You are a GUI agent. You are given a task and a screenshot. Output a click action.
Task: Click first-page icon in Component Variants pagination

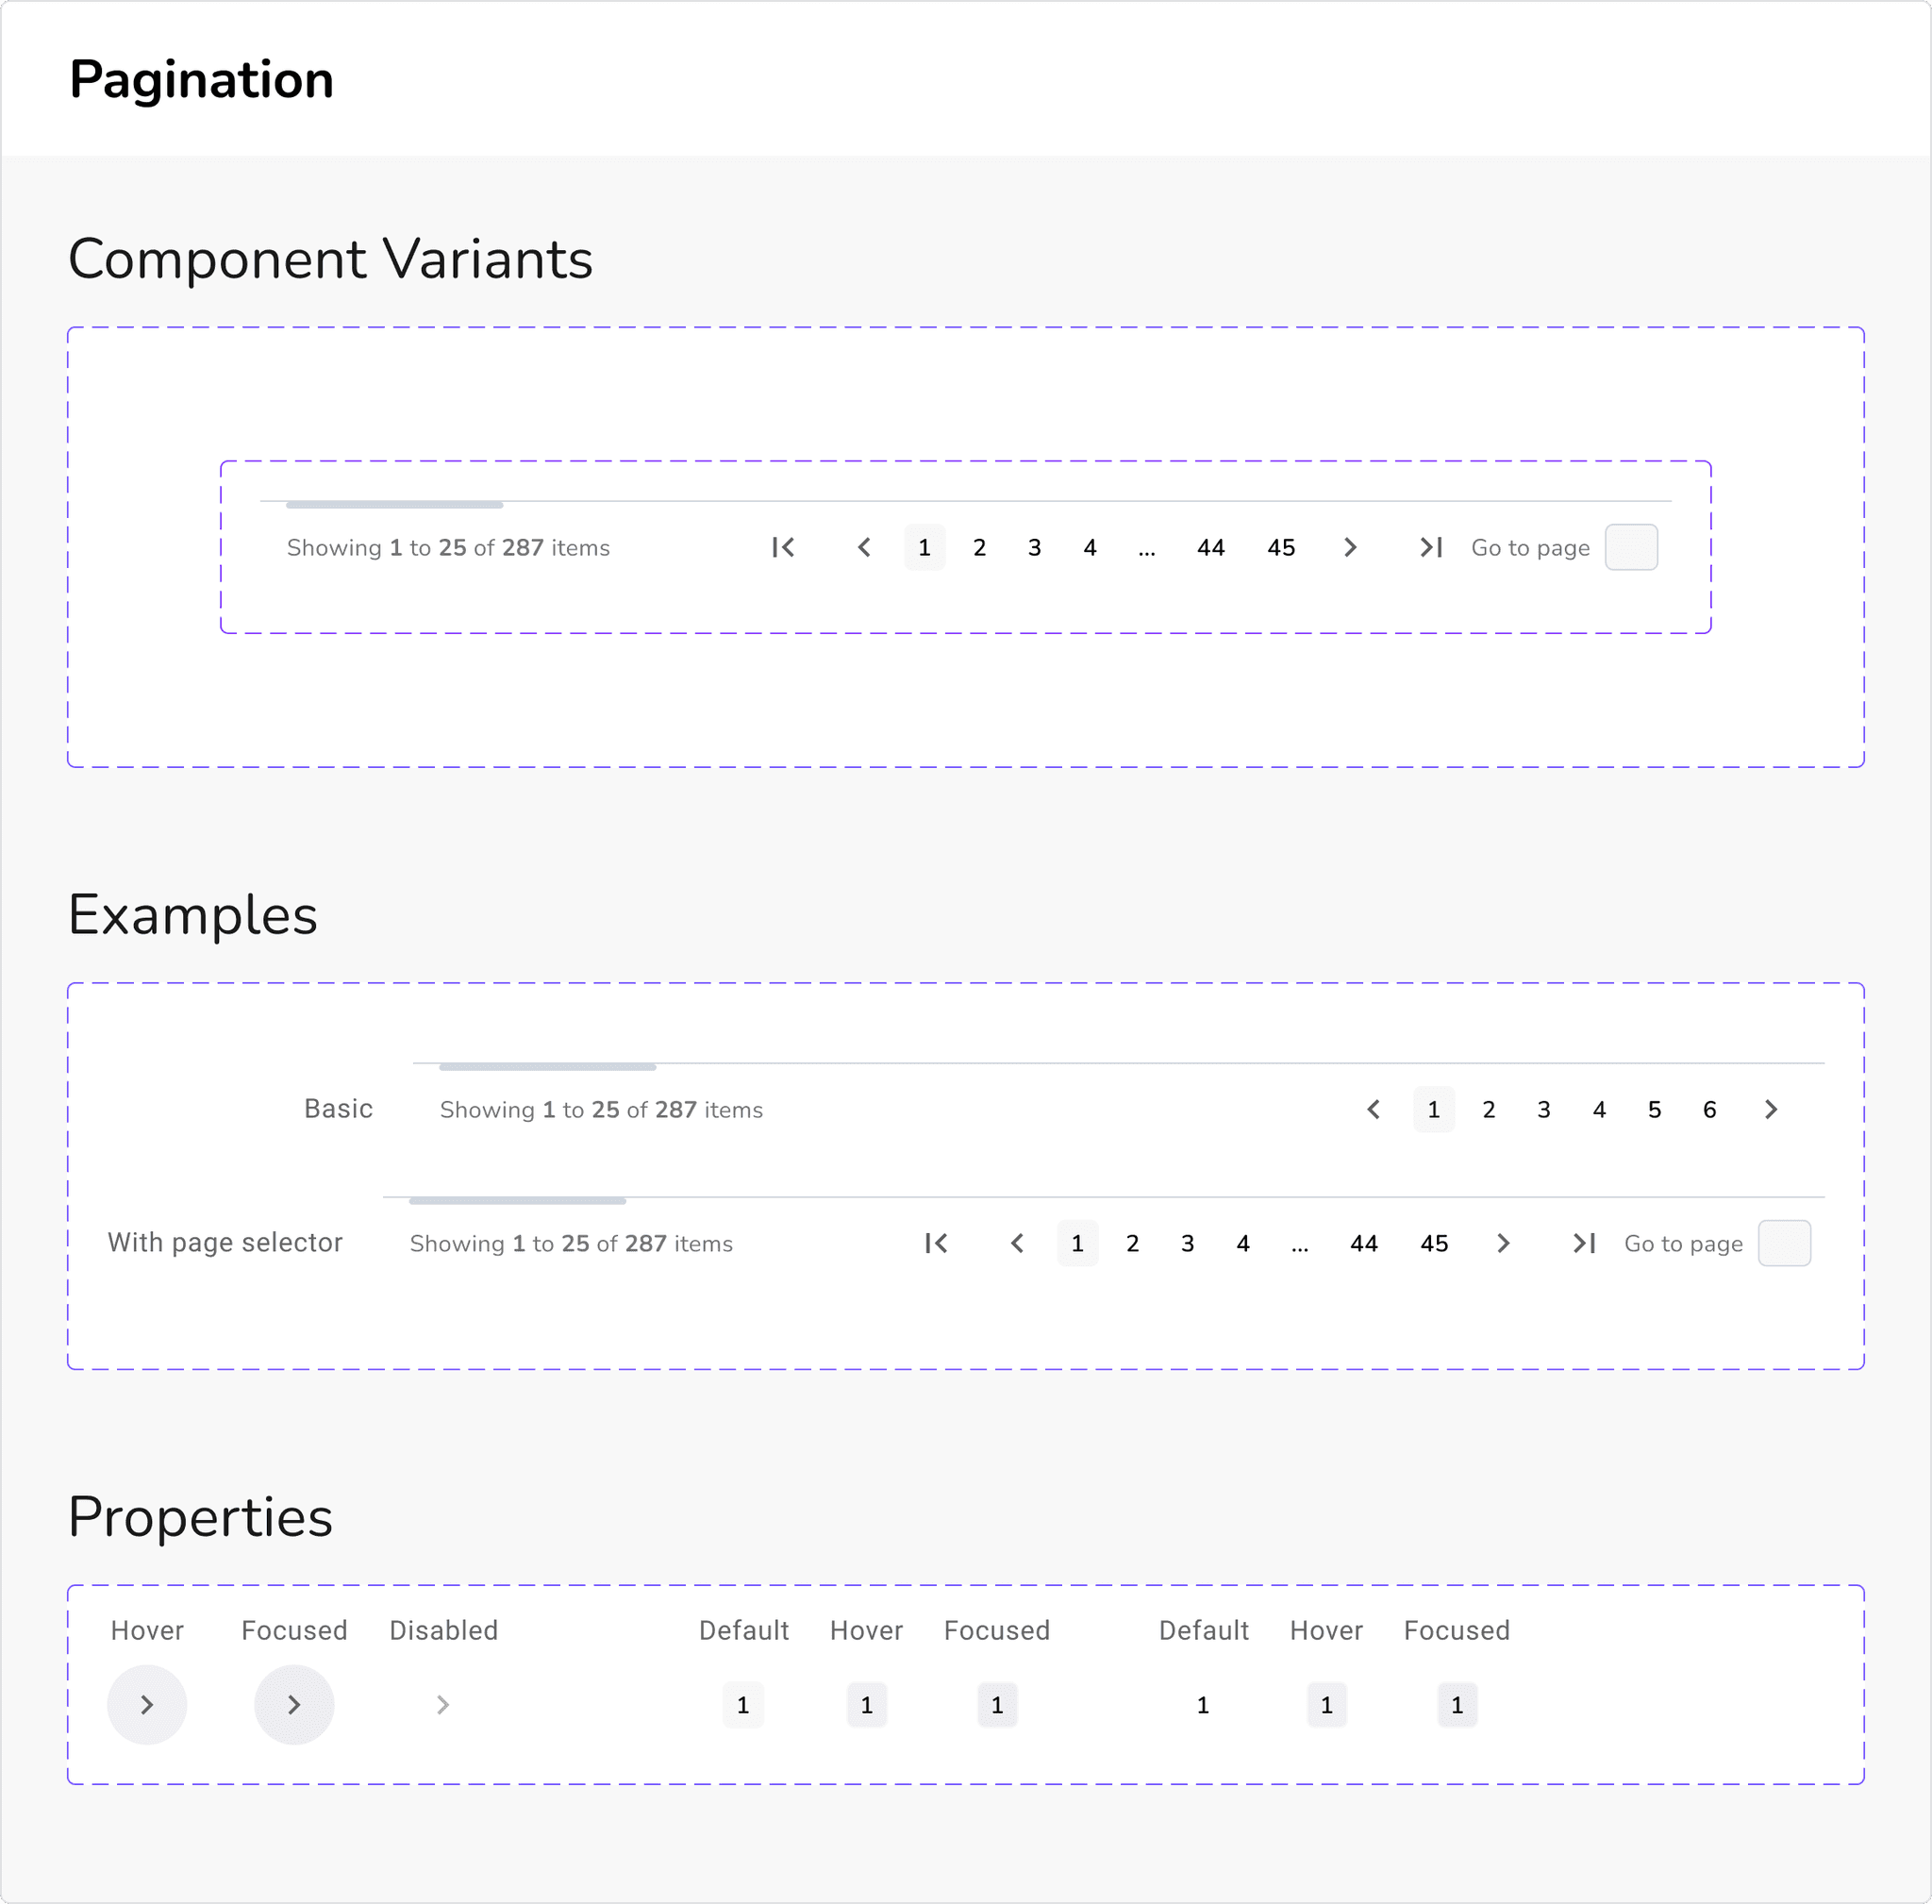coord(783,547)
